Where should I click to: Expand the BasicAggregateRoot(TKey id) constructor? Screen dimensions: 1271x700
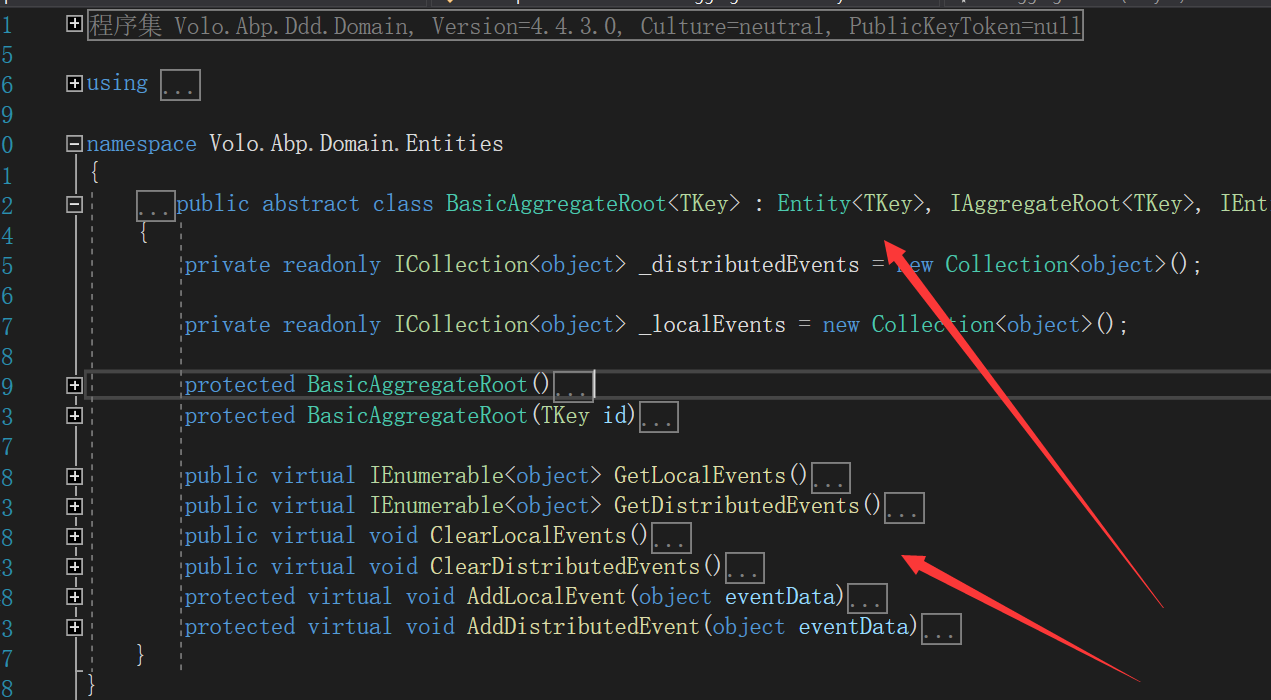74,415
